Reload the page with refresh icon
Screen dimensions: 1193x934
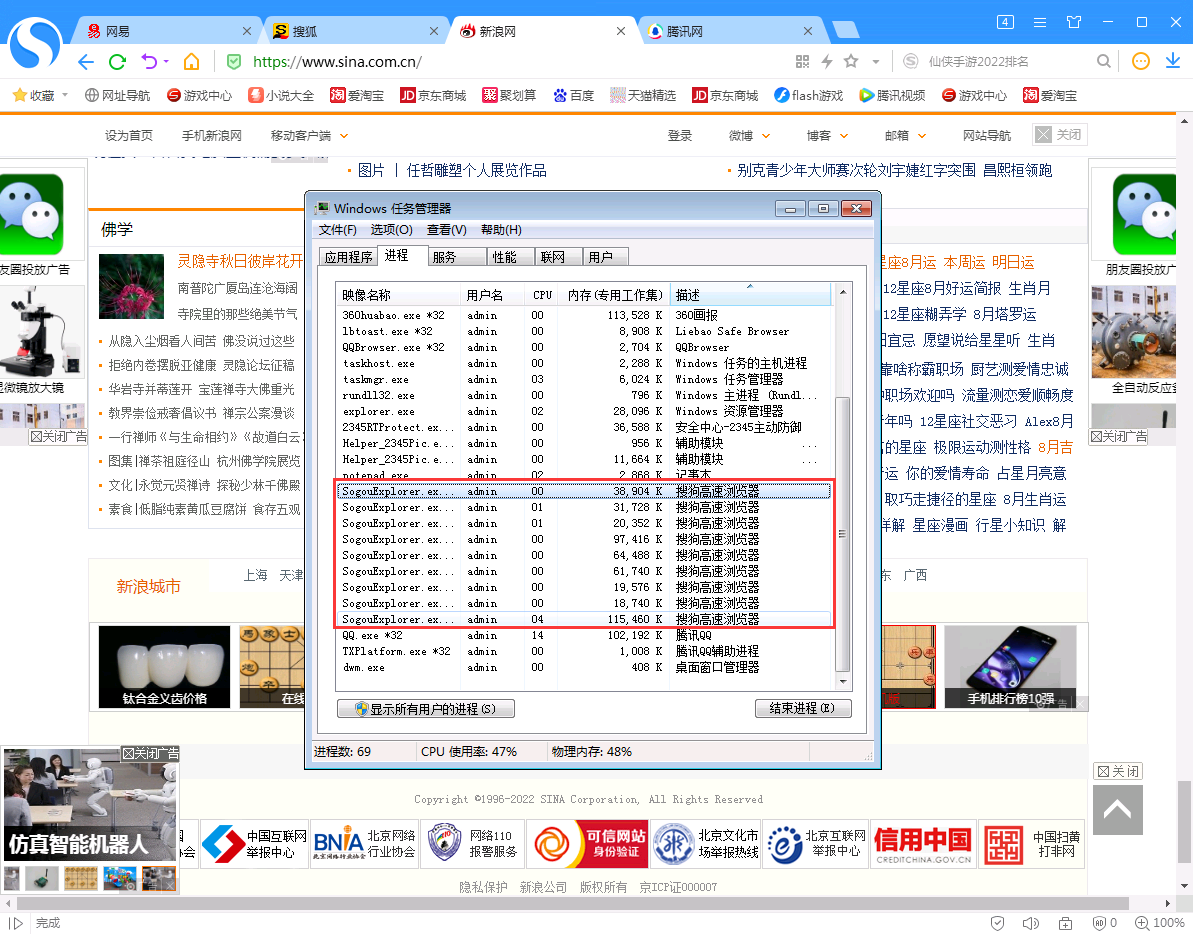click(117, 62)
